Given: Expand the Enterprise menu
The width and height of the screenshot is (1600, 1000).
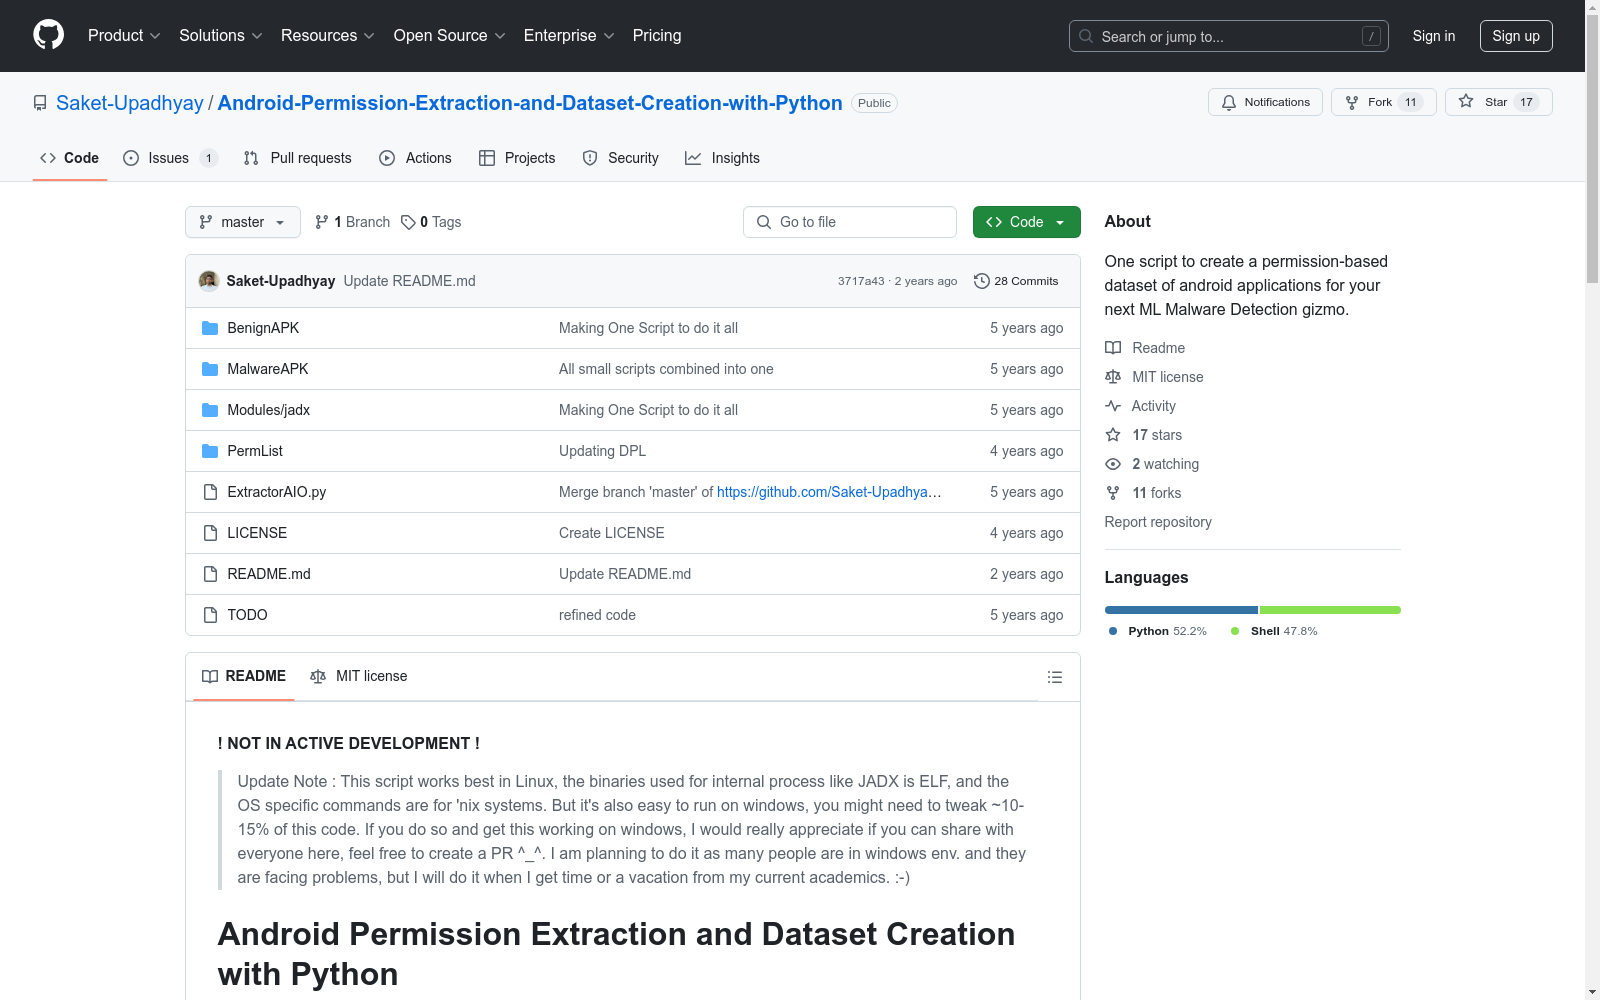Looking at the screenshot, I should tap(569, 36).
